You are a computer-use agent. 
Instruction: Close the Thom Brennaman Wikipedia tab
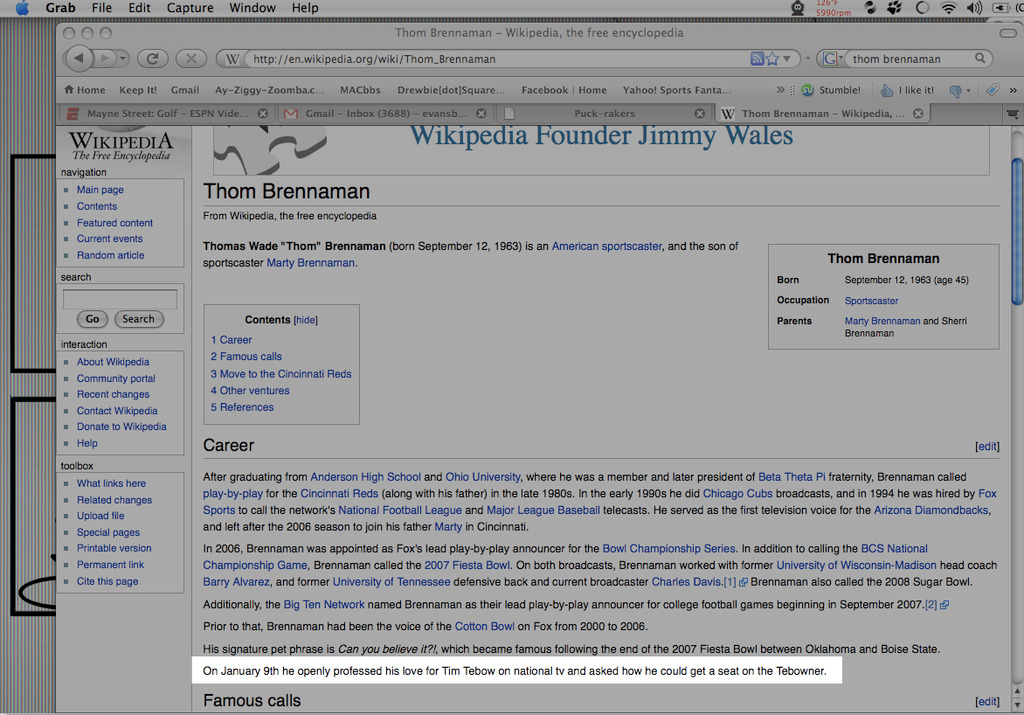[918, 114]
